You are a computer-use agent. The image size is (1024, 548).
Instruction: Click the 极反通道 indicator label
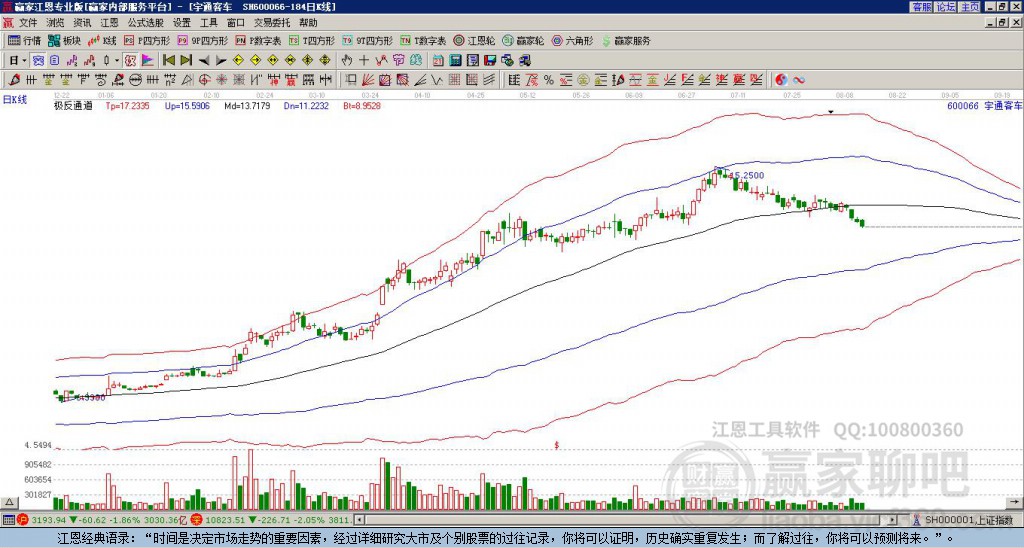[x=73, y=105]
